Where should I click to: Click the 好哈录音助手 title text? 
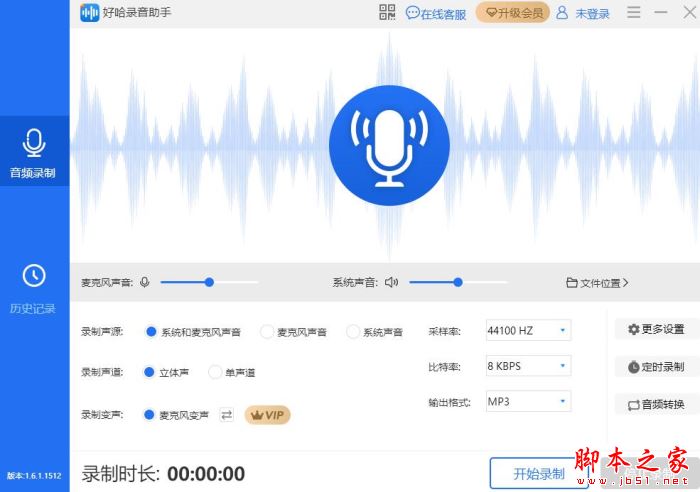coord(137,12)
